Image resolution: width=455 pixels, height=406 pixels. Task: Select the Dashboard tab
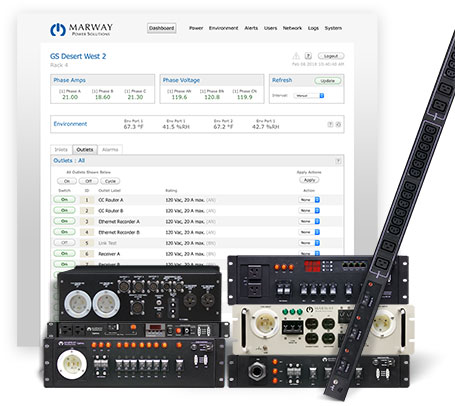(162, 28)
